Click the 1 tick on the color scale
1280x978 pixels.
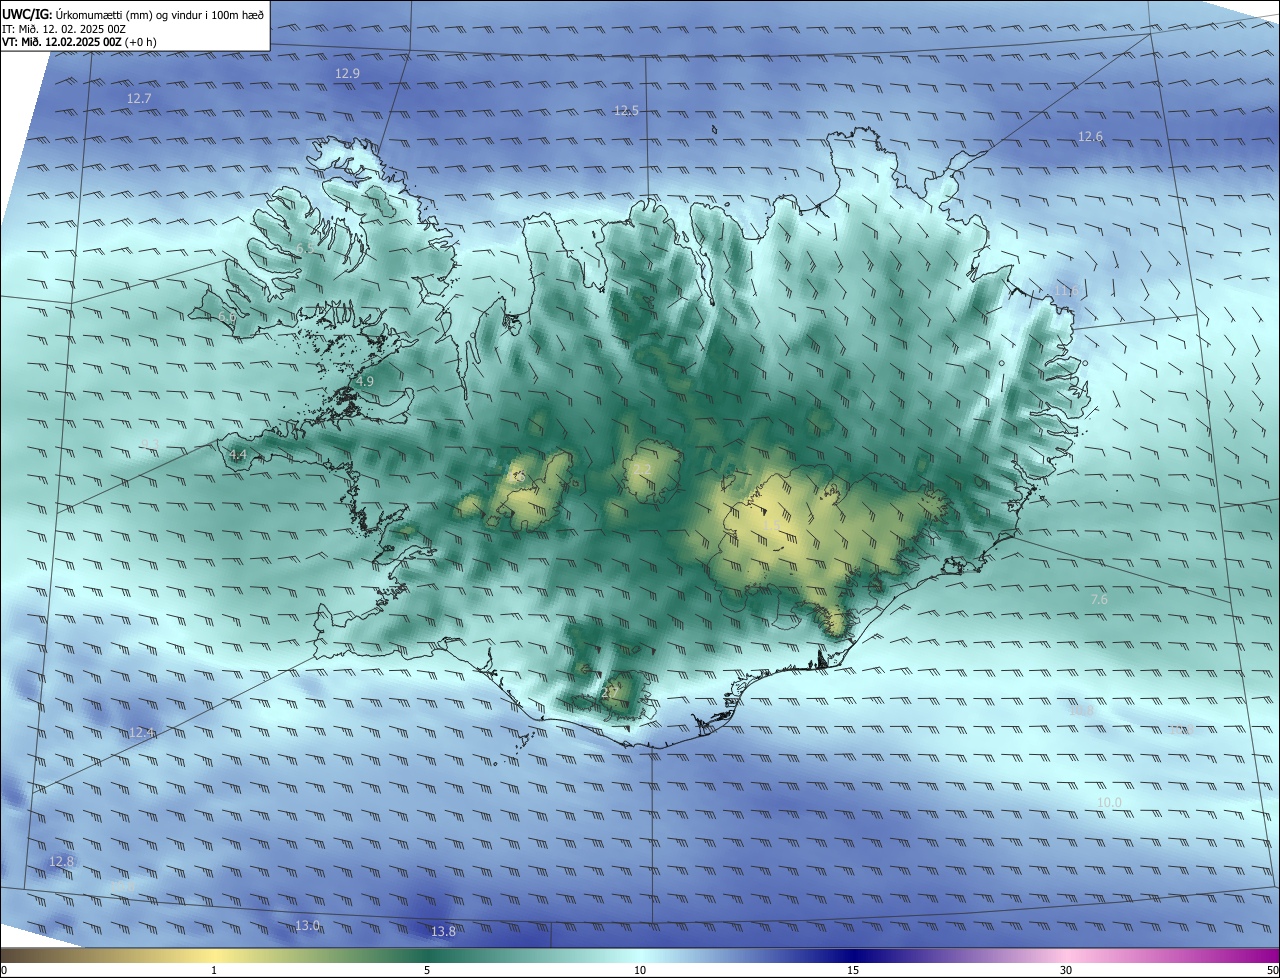click(x=214, y=970)
